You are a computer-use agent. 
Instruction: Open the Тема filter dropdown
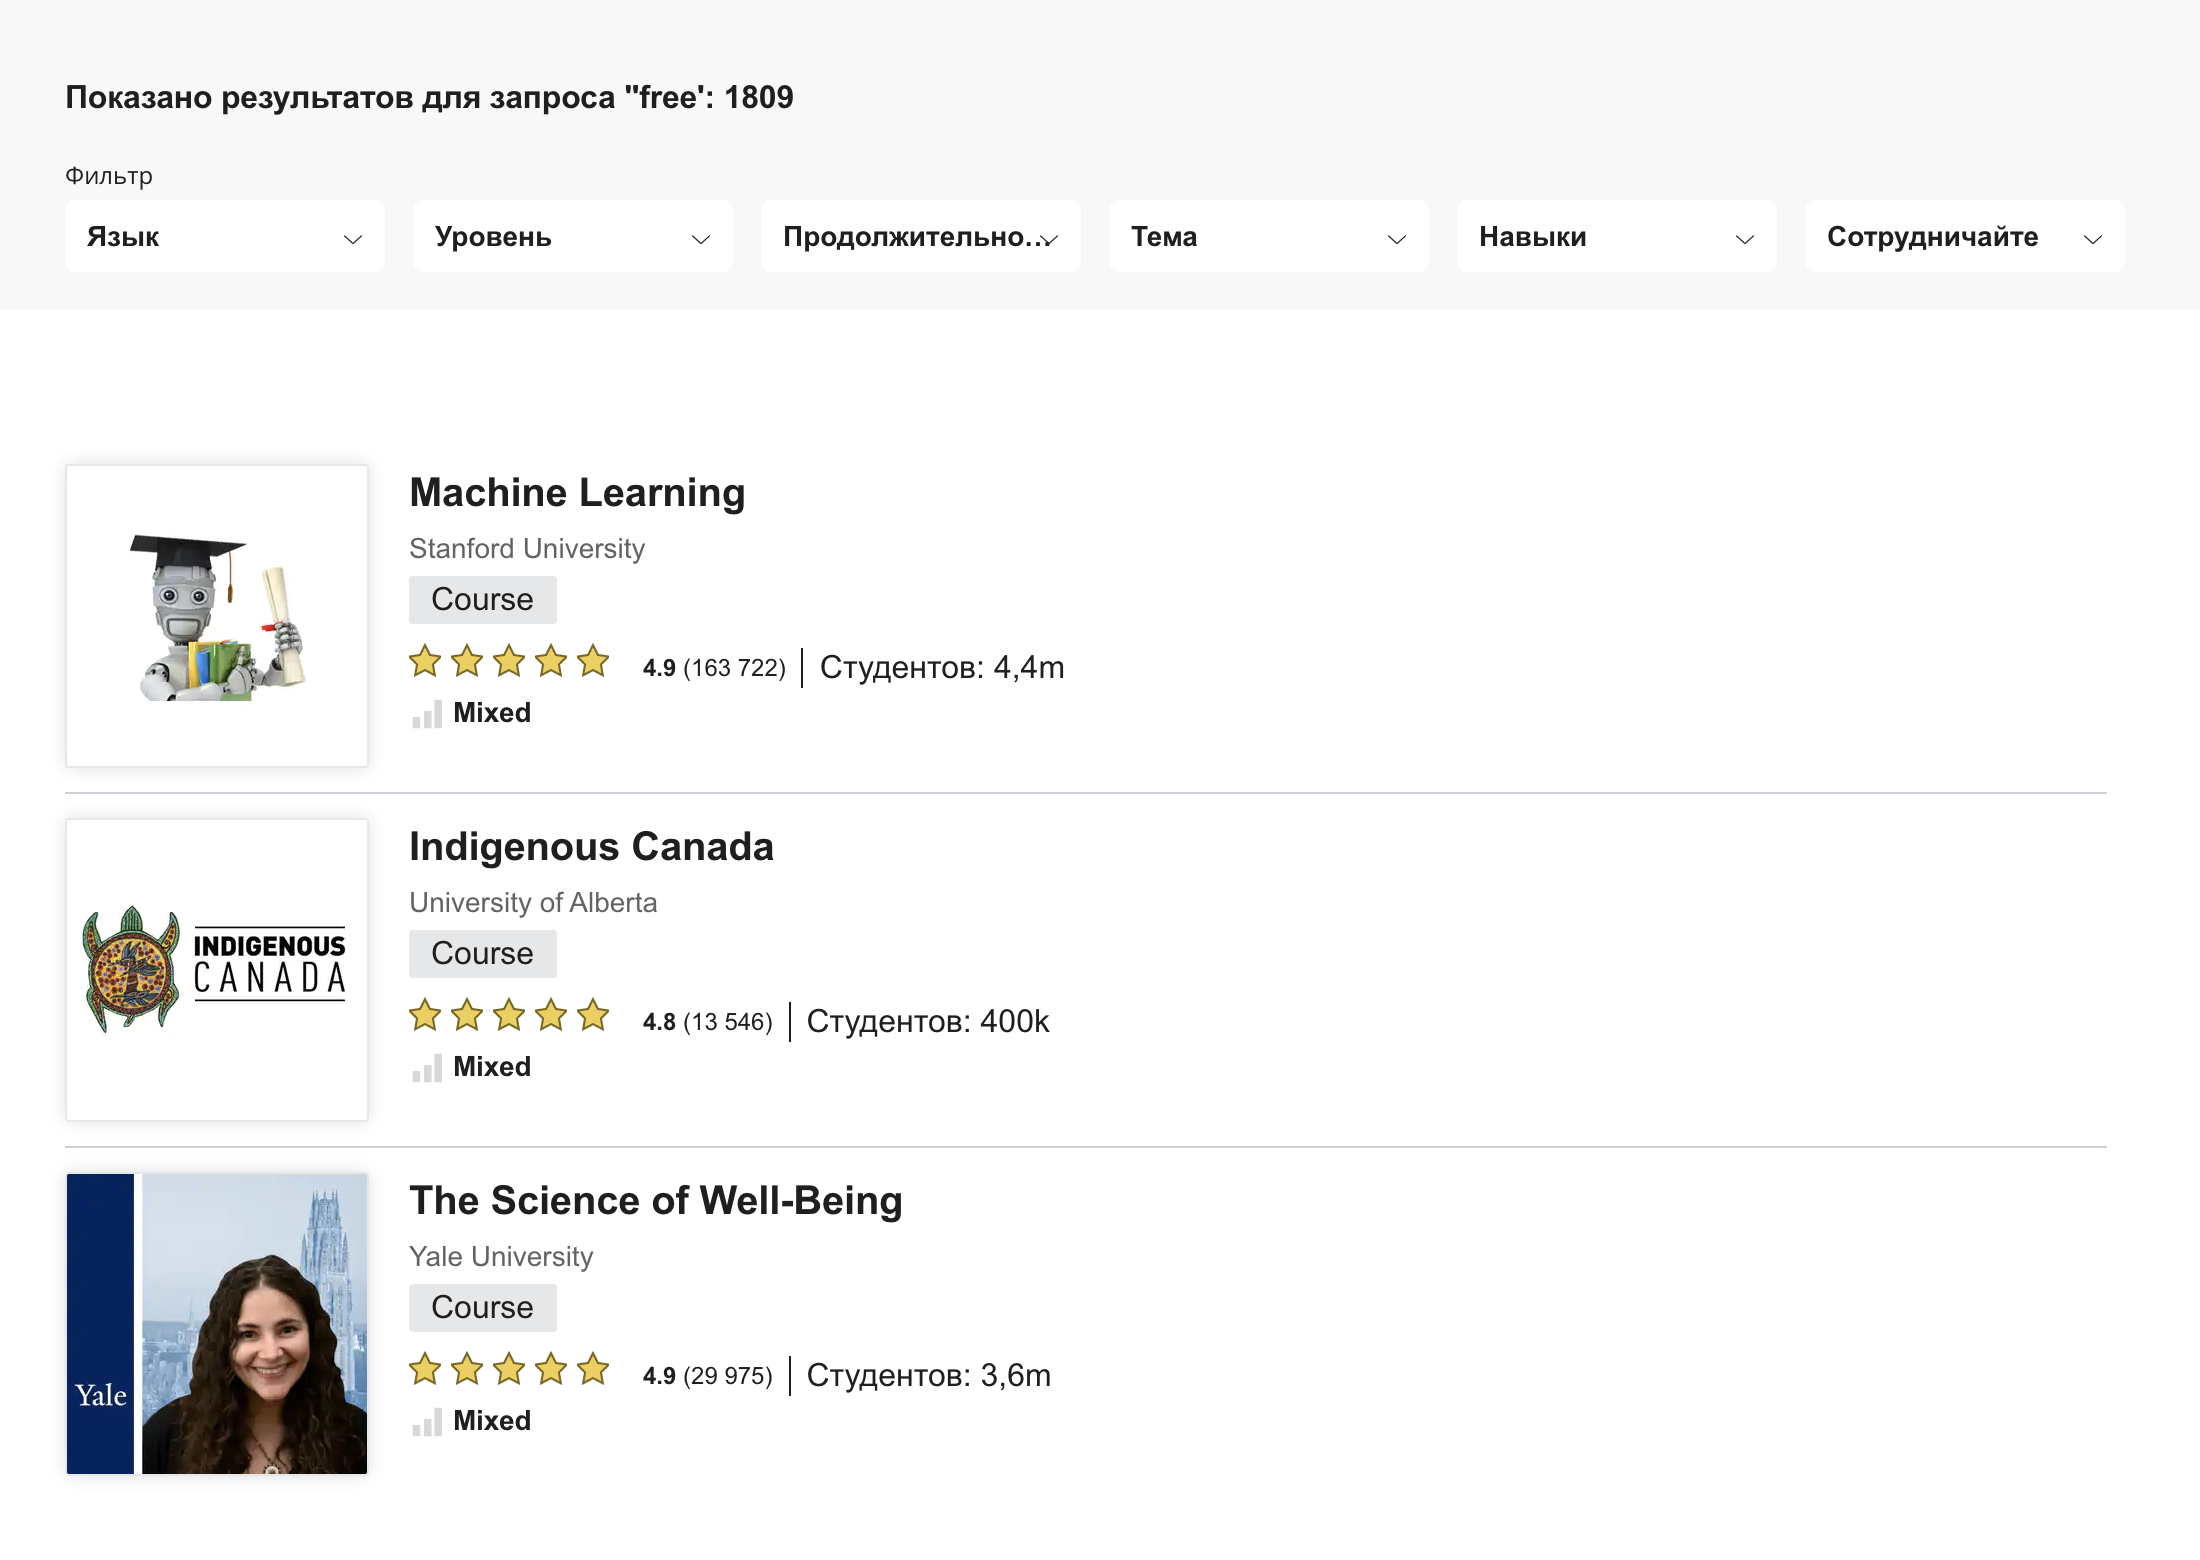tap(1269, 237)
